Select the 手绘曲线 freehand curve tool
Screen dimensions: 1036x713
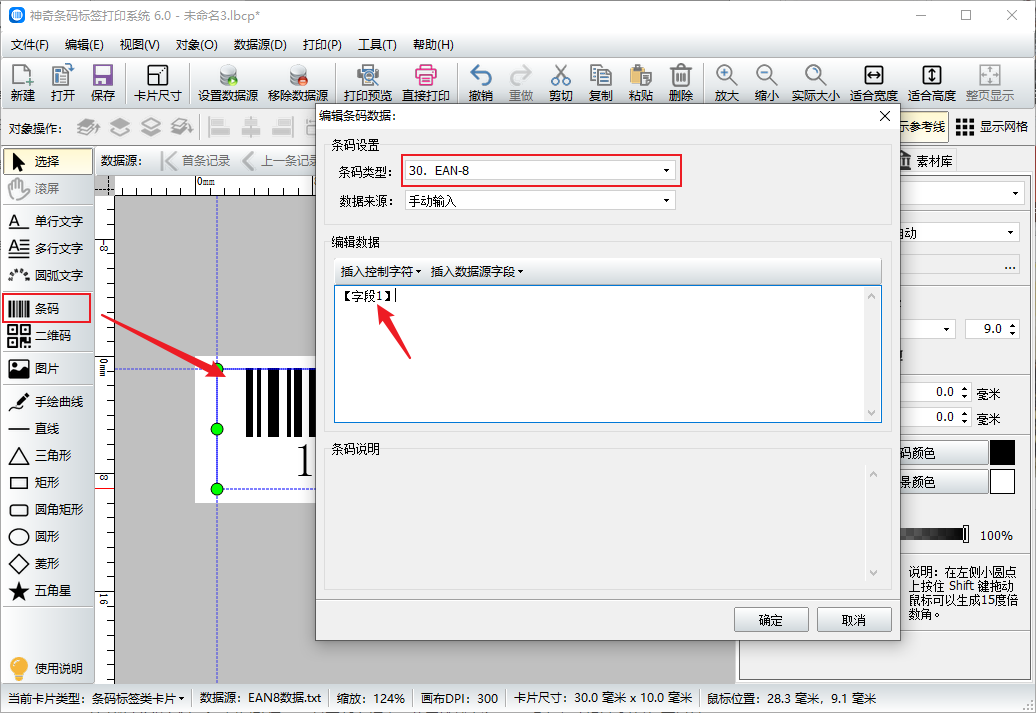47,402
